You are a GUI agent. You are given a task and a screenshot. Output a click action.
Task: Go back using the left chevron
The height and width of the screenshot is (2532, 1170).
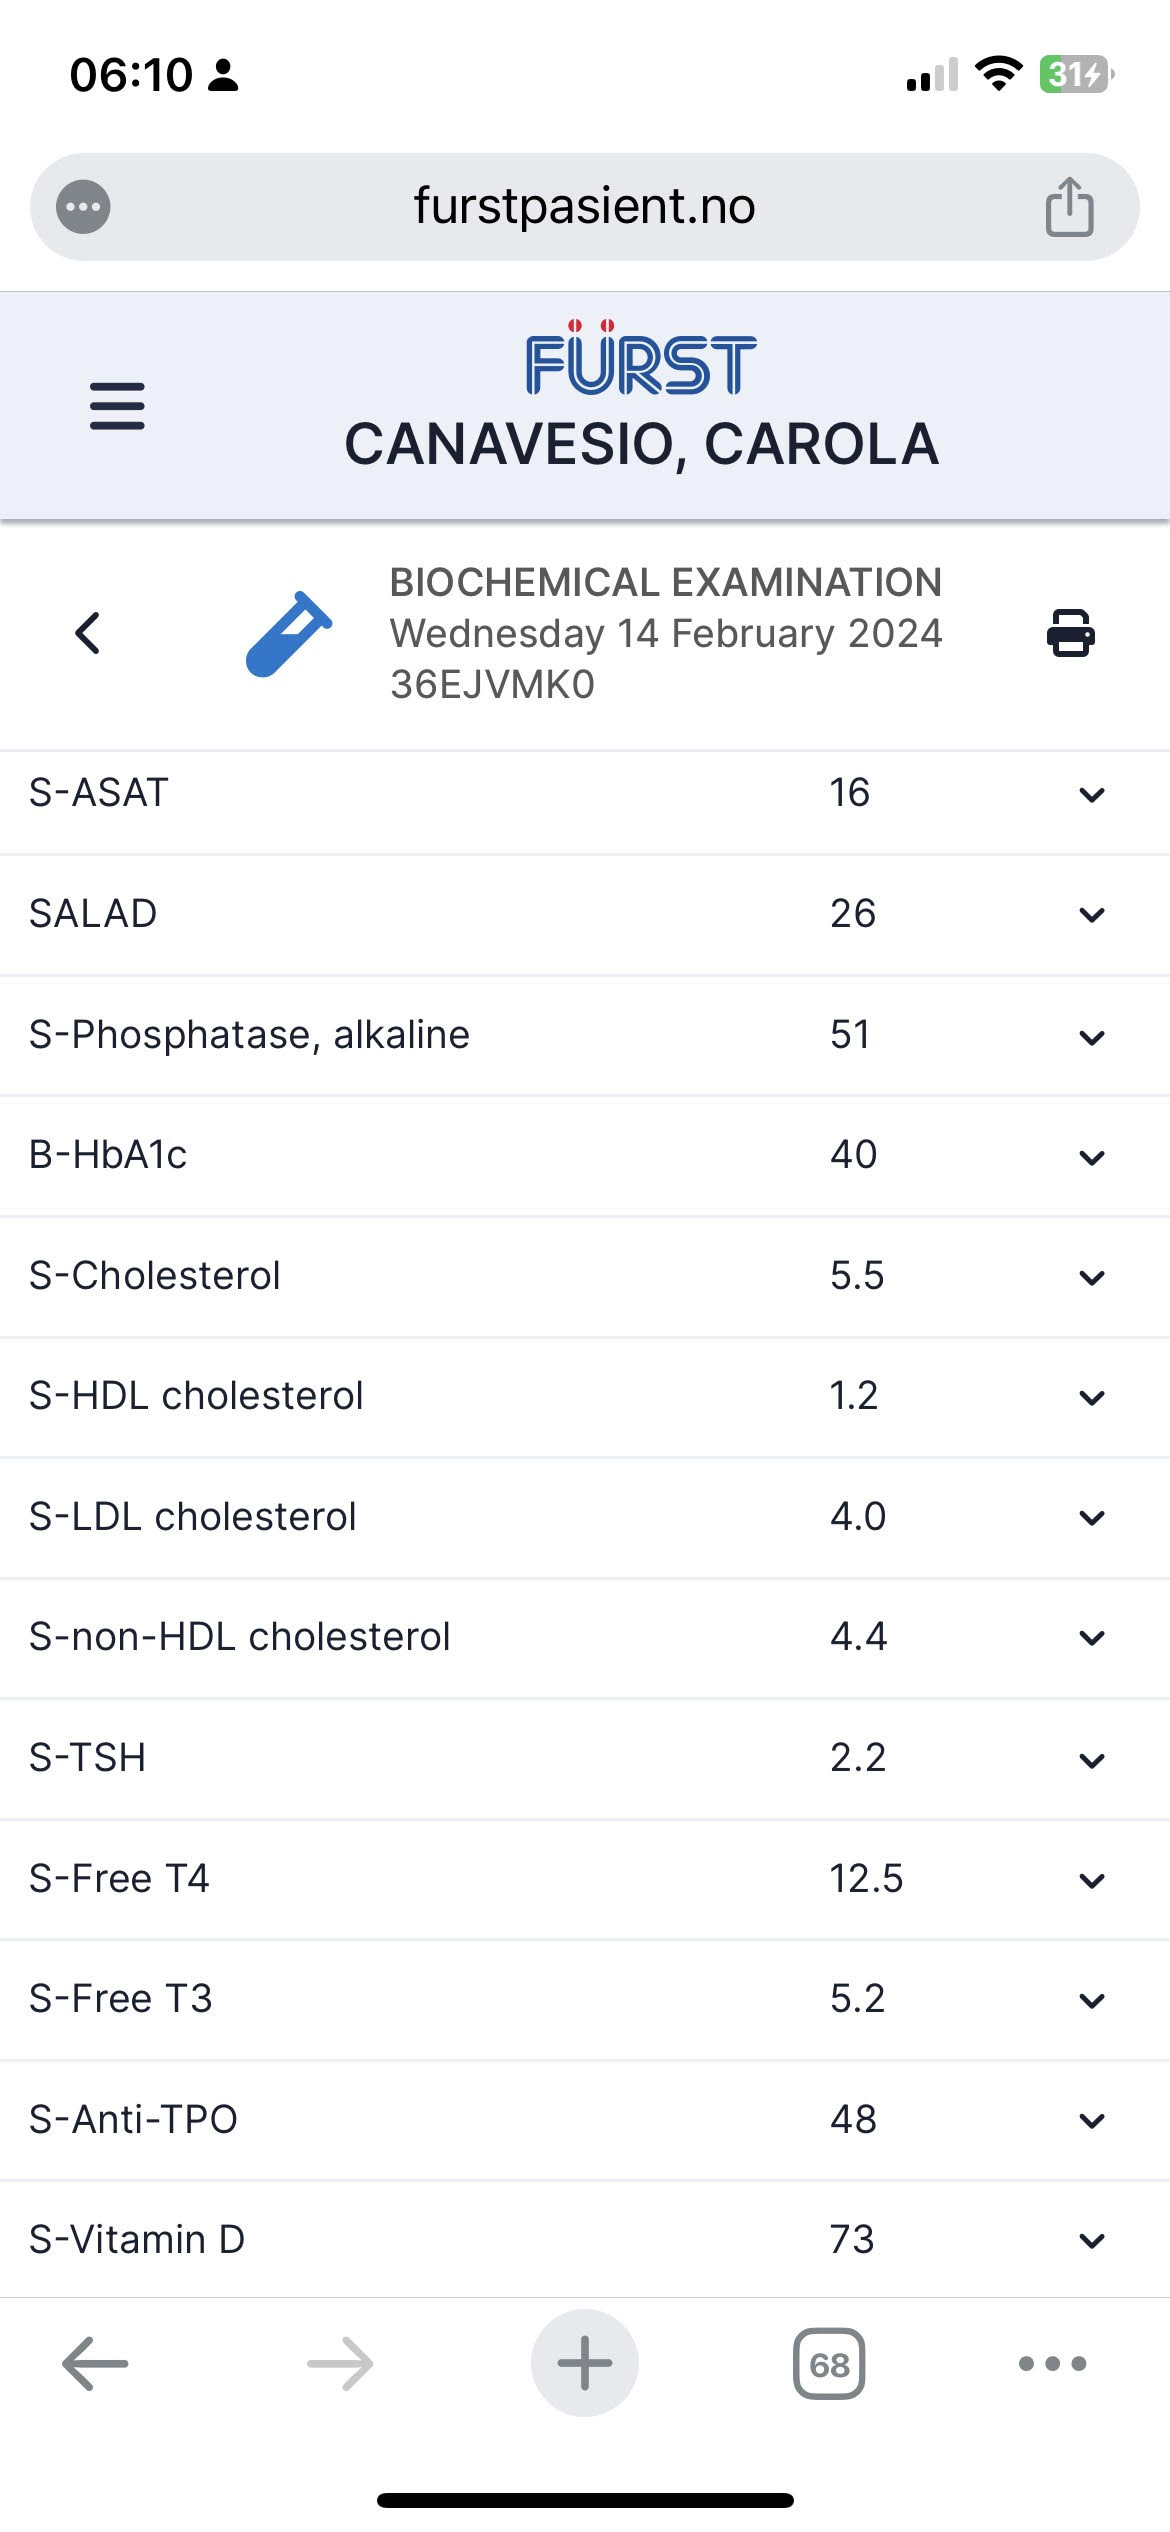point(88,633)
